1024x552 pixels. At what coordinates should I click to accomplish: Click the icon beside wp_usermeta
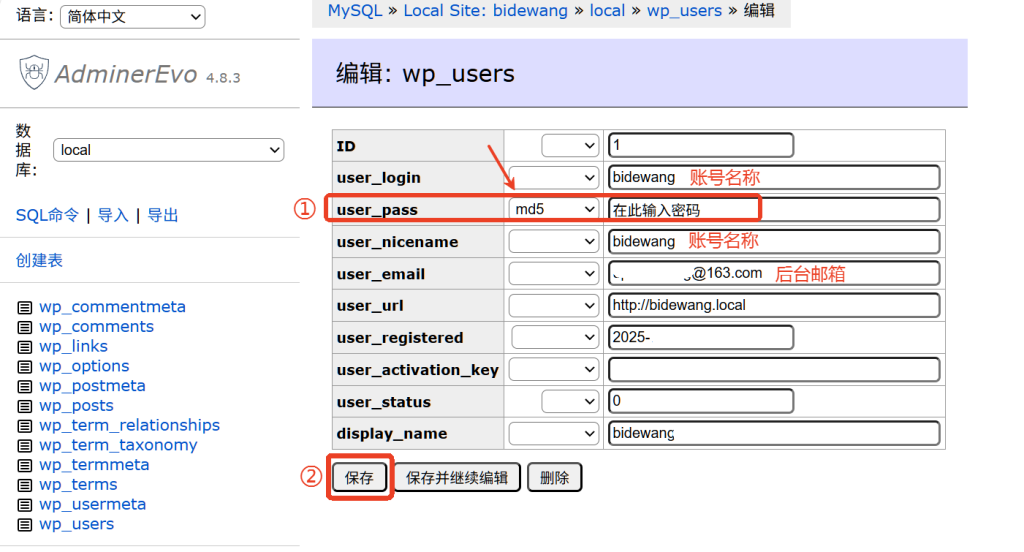[25, 505]
